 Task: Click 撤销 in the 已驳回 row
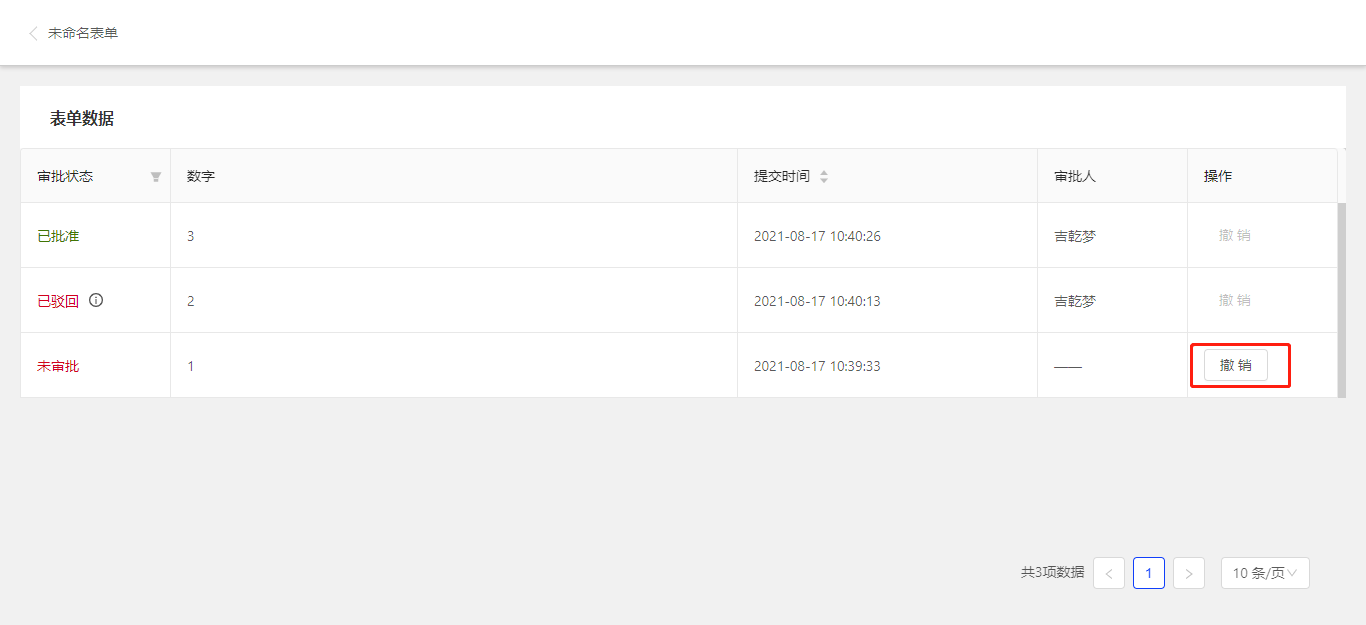[x=1236, y=301]
